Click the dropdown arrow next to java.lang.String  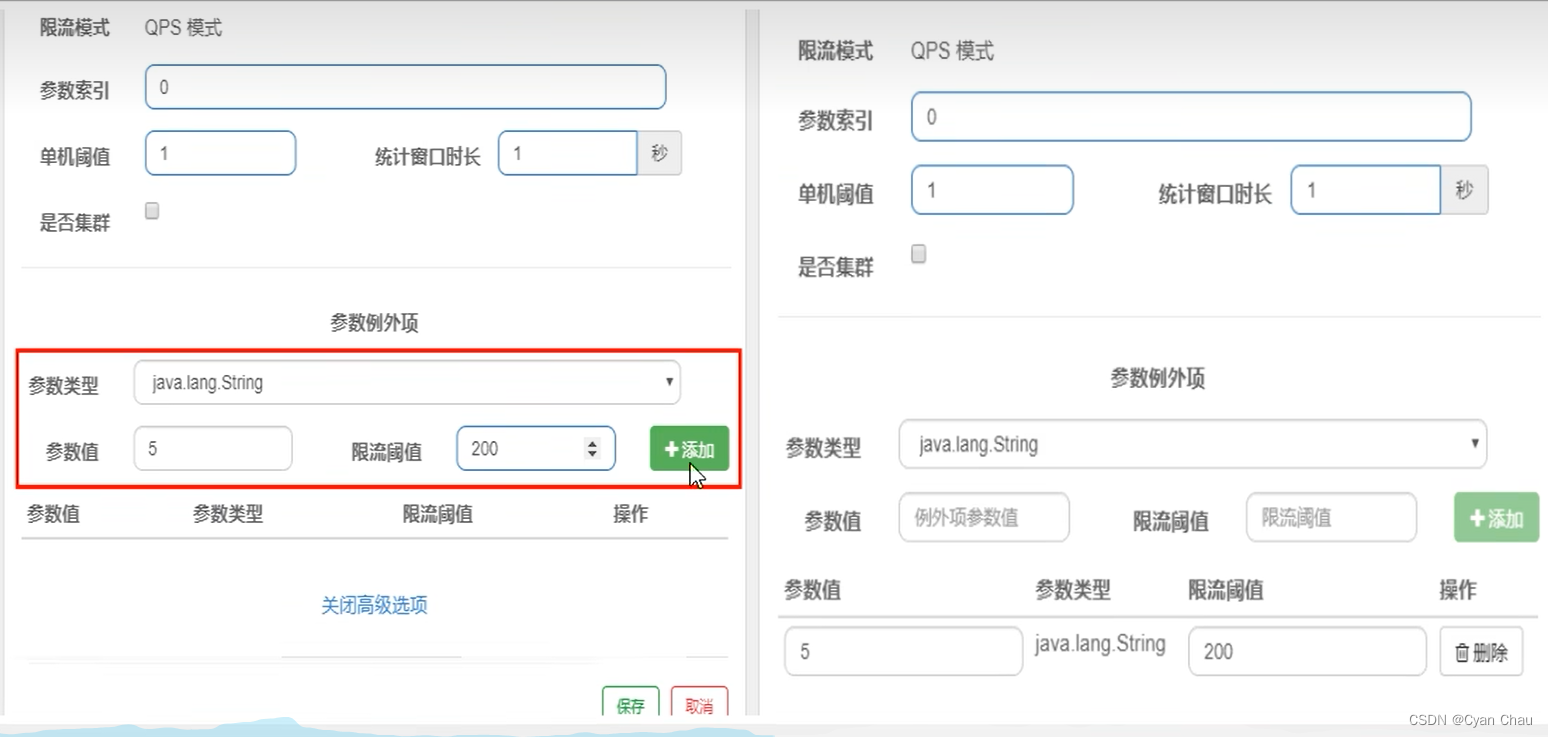668,382
